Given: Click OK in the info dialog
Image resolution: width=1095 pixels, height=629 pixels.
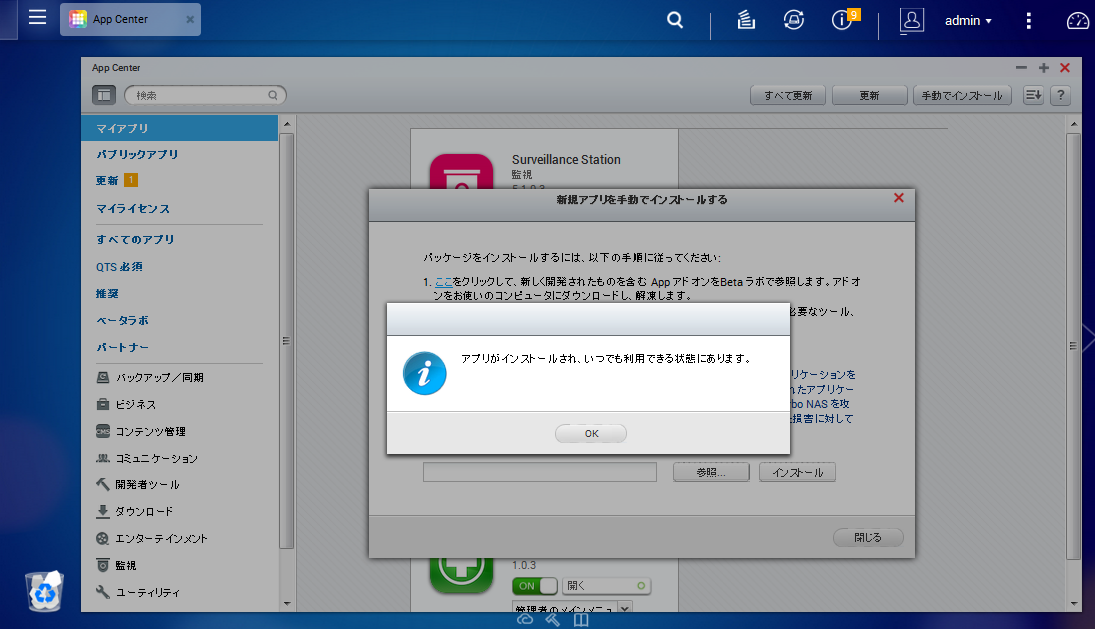Looking at the screenshot, I should coord(591,433).
